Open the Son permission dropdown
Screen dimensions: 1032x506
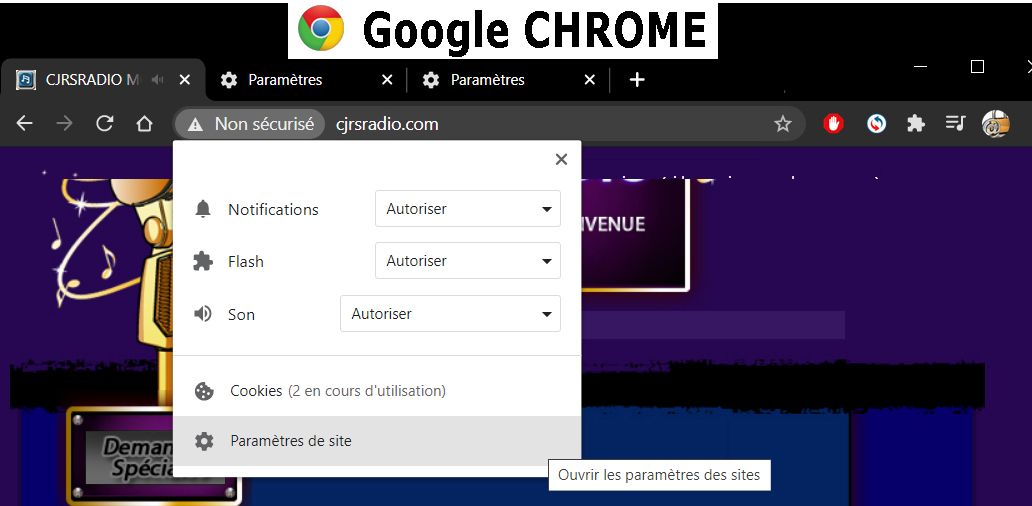(450, 314)
